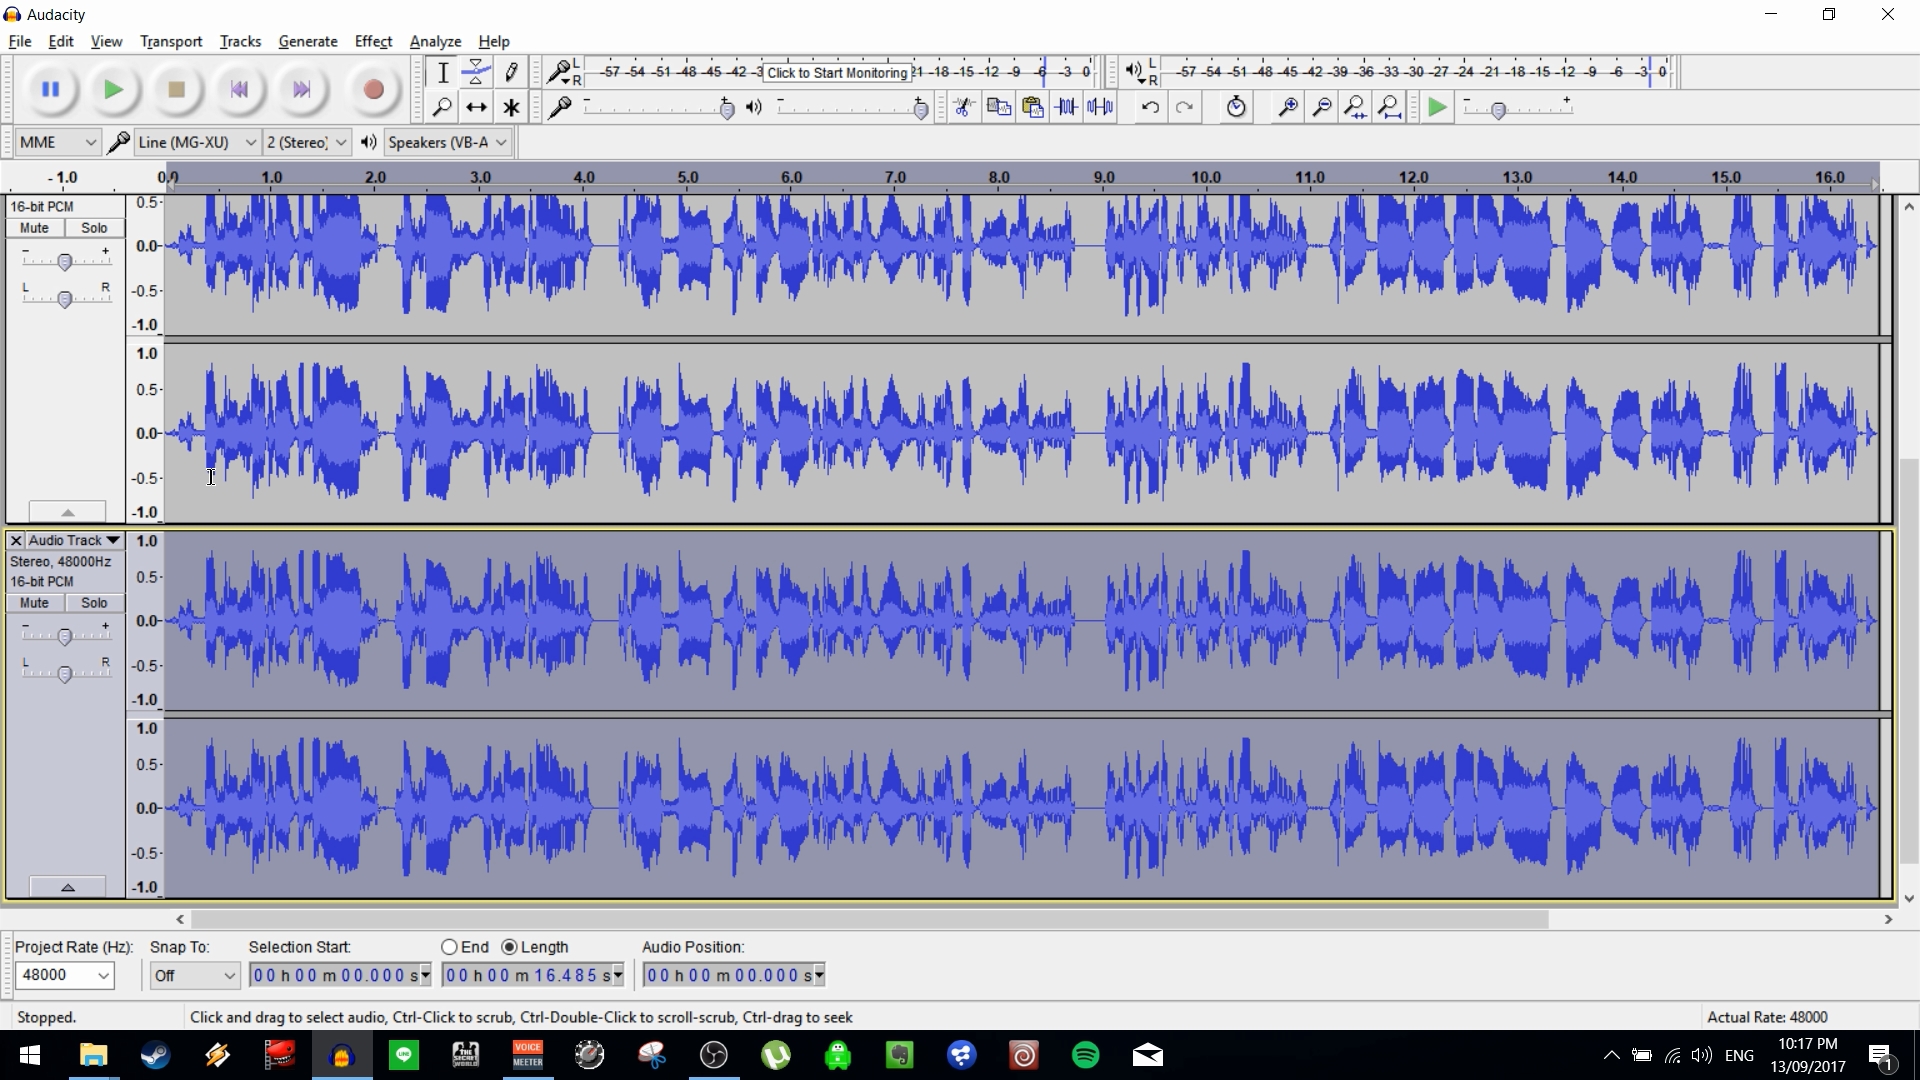Open the Generate menu
1920x1080 pixels.
pyautogui.click(x=308, y=41)
